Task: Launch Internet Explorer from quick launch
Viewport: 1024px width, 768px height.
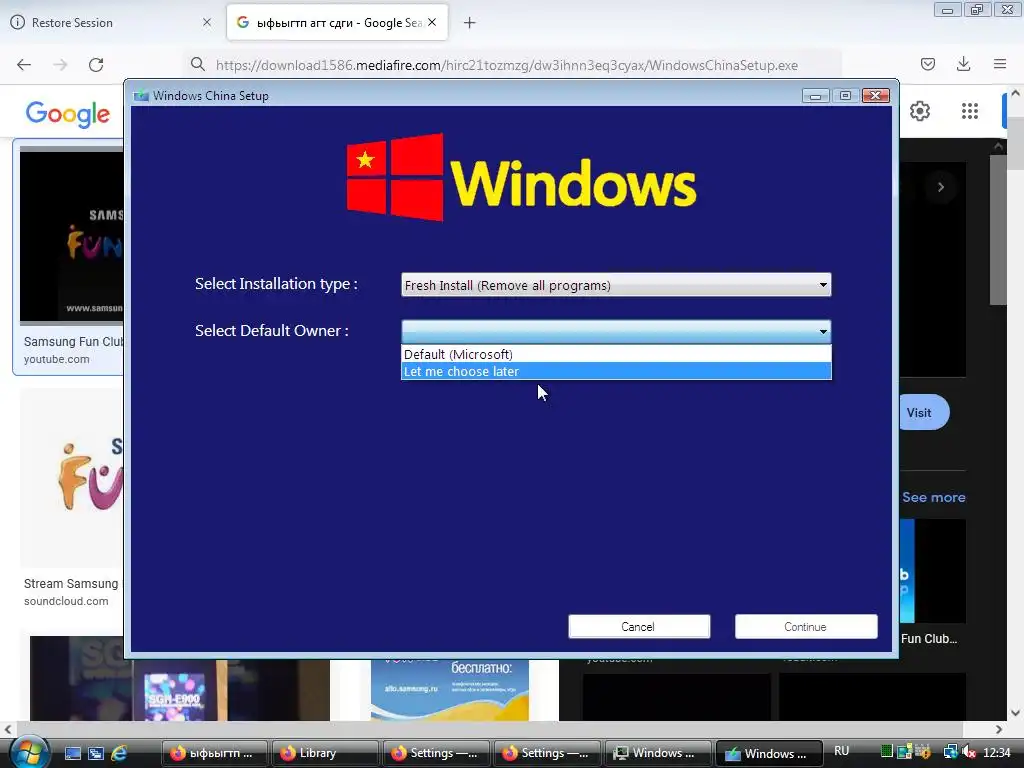Action: tap(119, 753)
